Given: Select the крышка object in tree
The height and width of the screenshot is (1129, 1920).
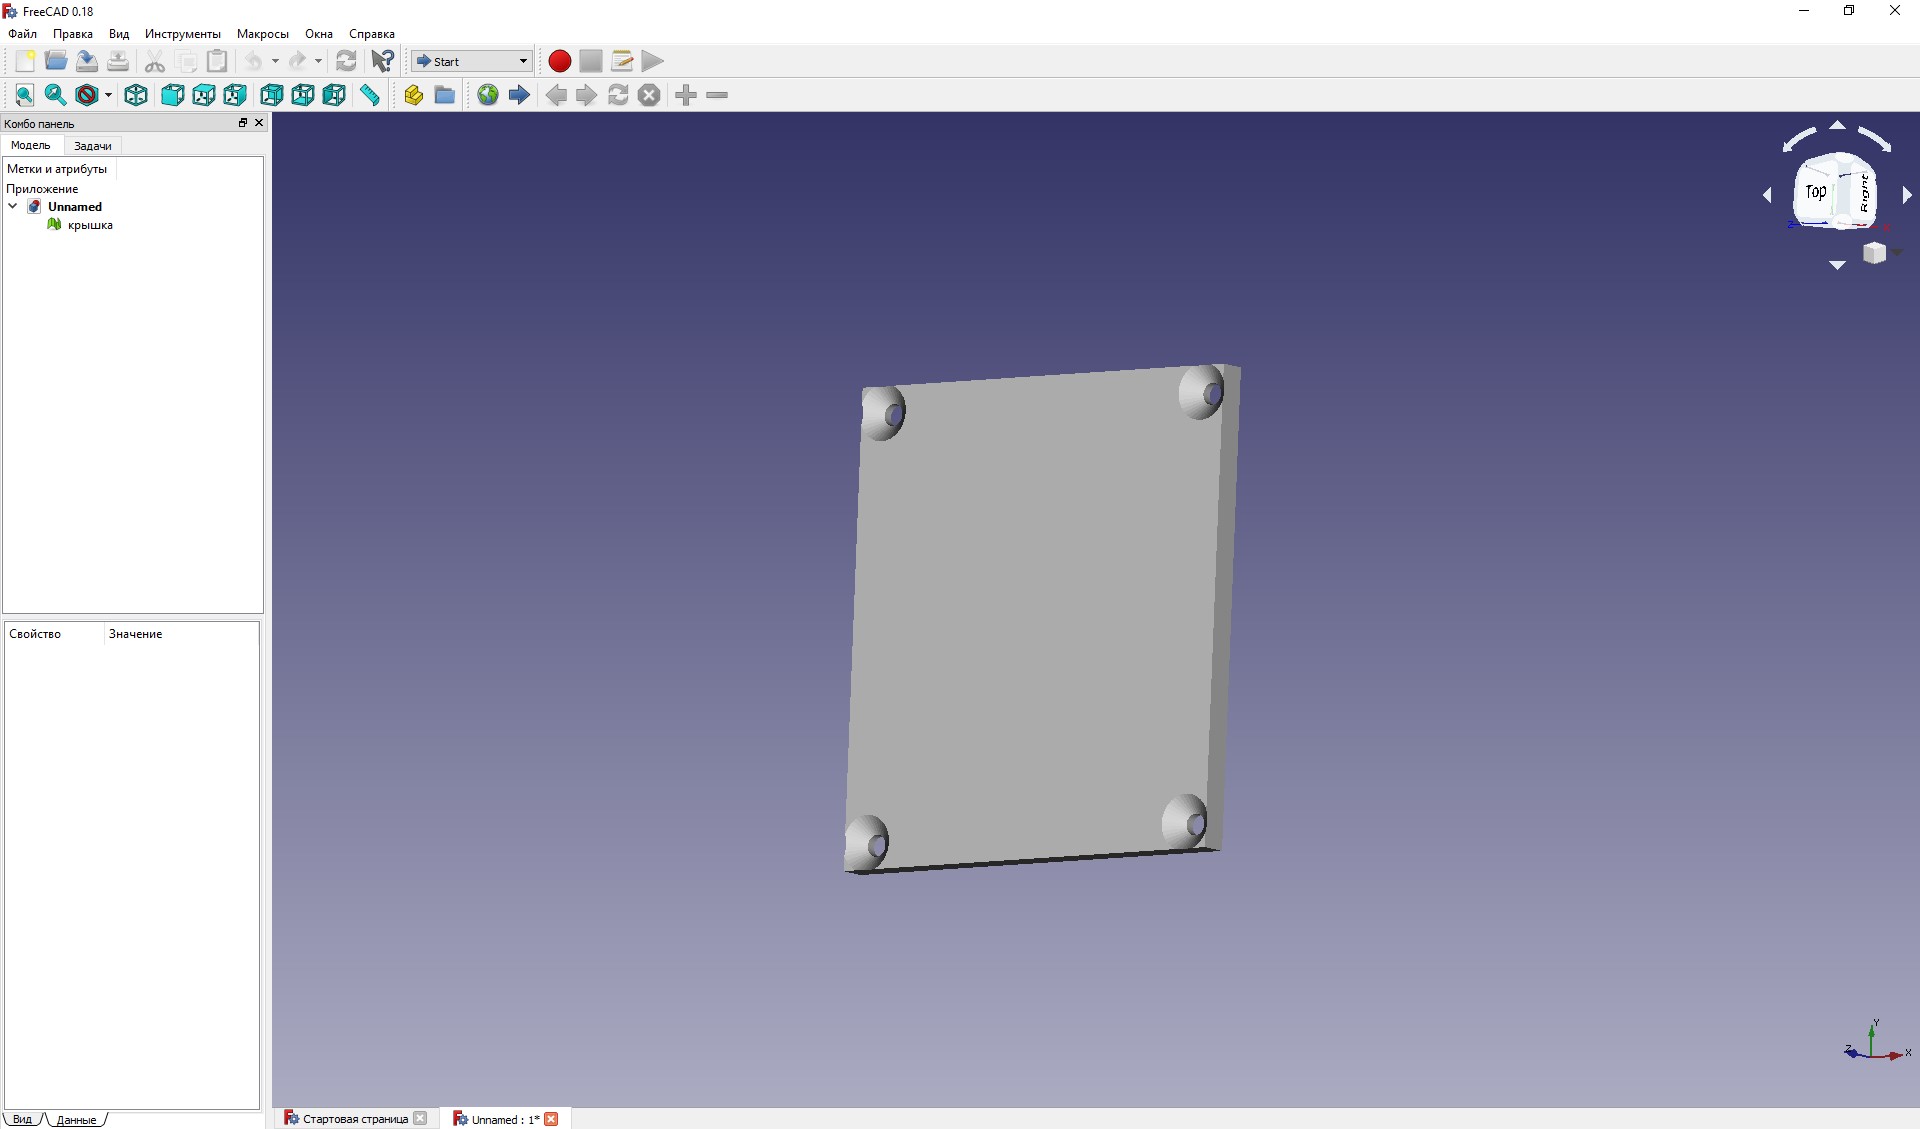Looking at the screenshot, I should point(90,225).
